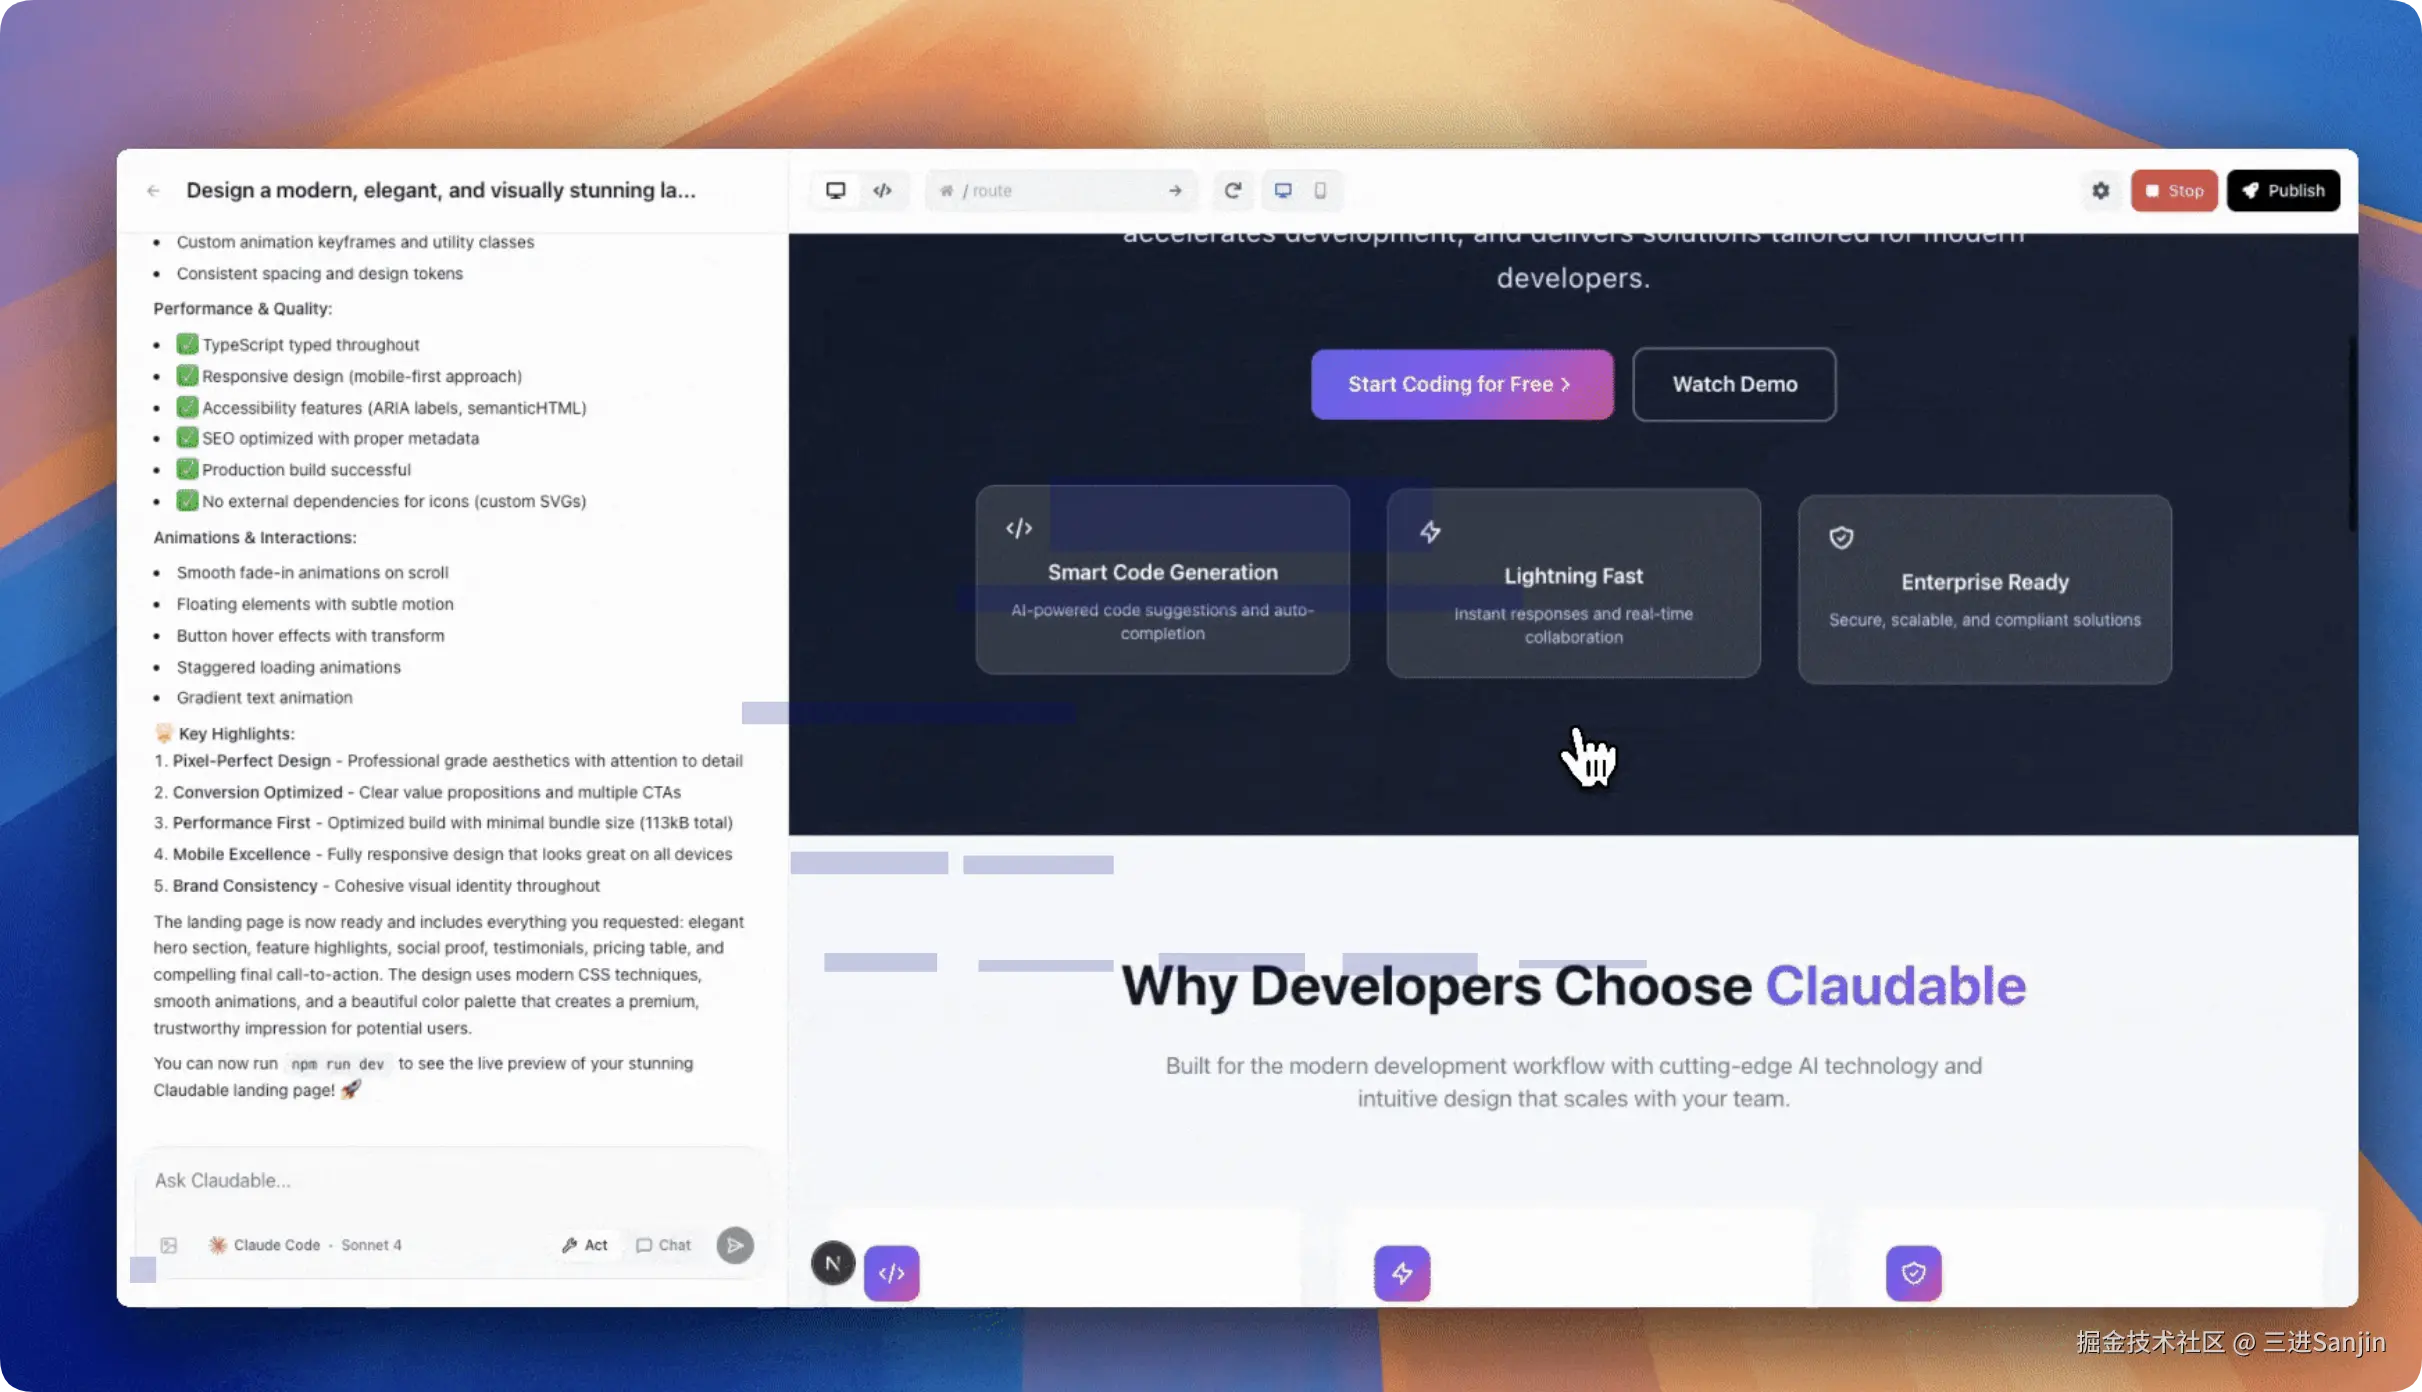Click the image attach icon

(169, 1245)
